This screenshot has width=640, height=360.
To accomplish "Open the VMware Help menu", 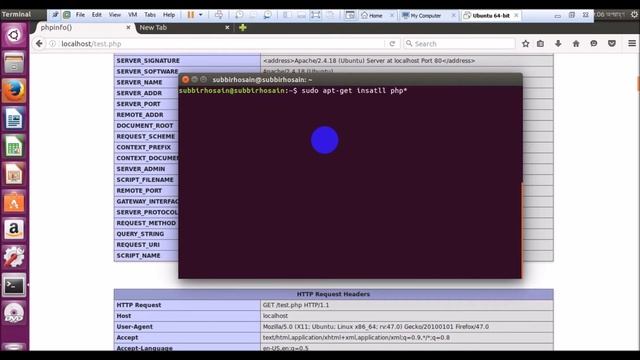I will coord(169,15).
